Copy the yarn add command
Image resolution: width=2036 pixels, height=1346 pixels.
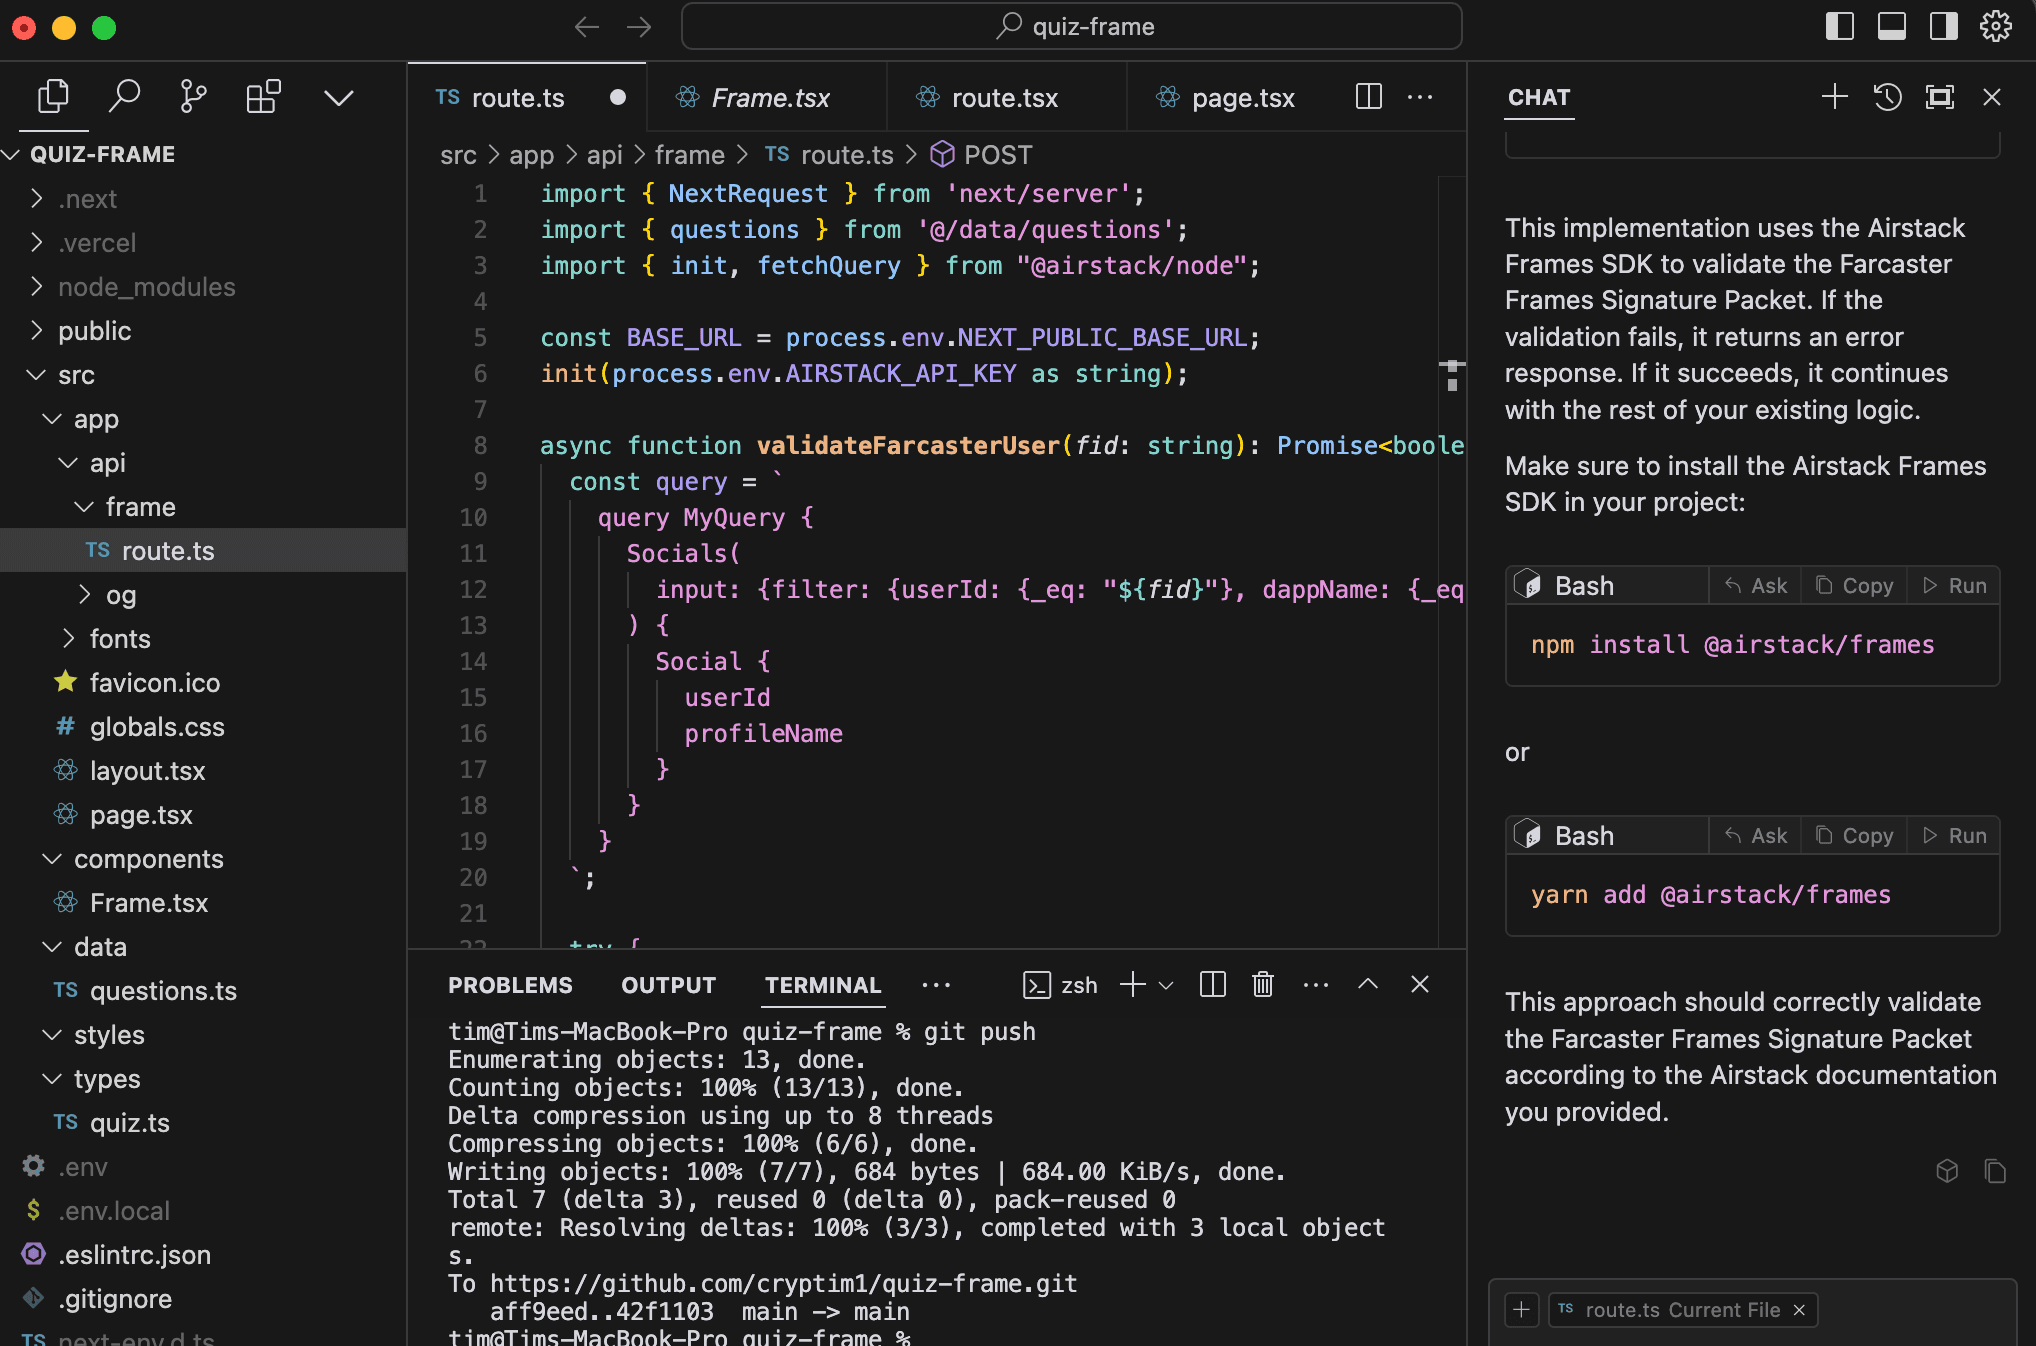click(x=1855, y=836)
